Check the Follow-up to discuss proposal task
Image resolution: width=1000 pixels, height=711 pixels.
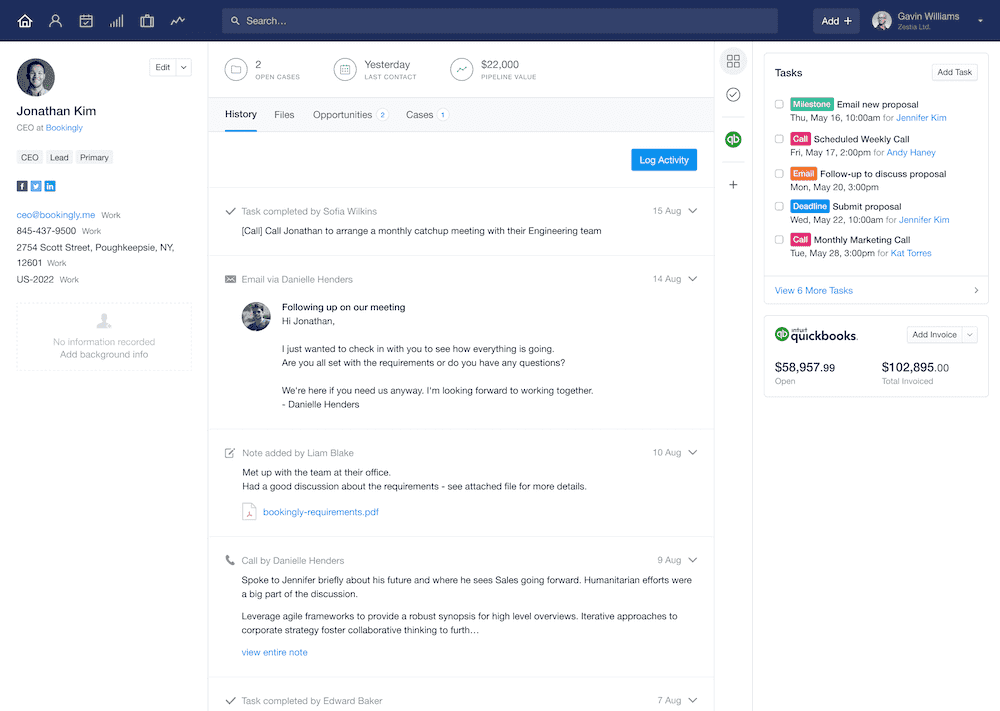pyautogui.click(x=779, y=173)
